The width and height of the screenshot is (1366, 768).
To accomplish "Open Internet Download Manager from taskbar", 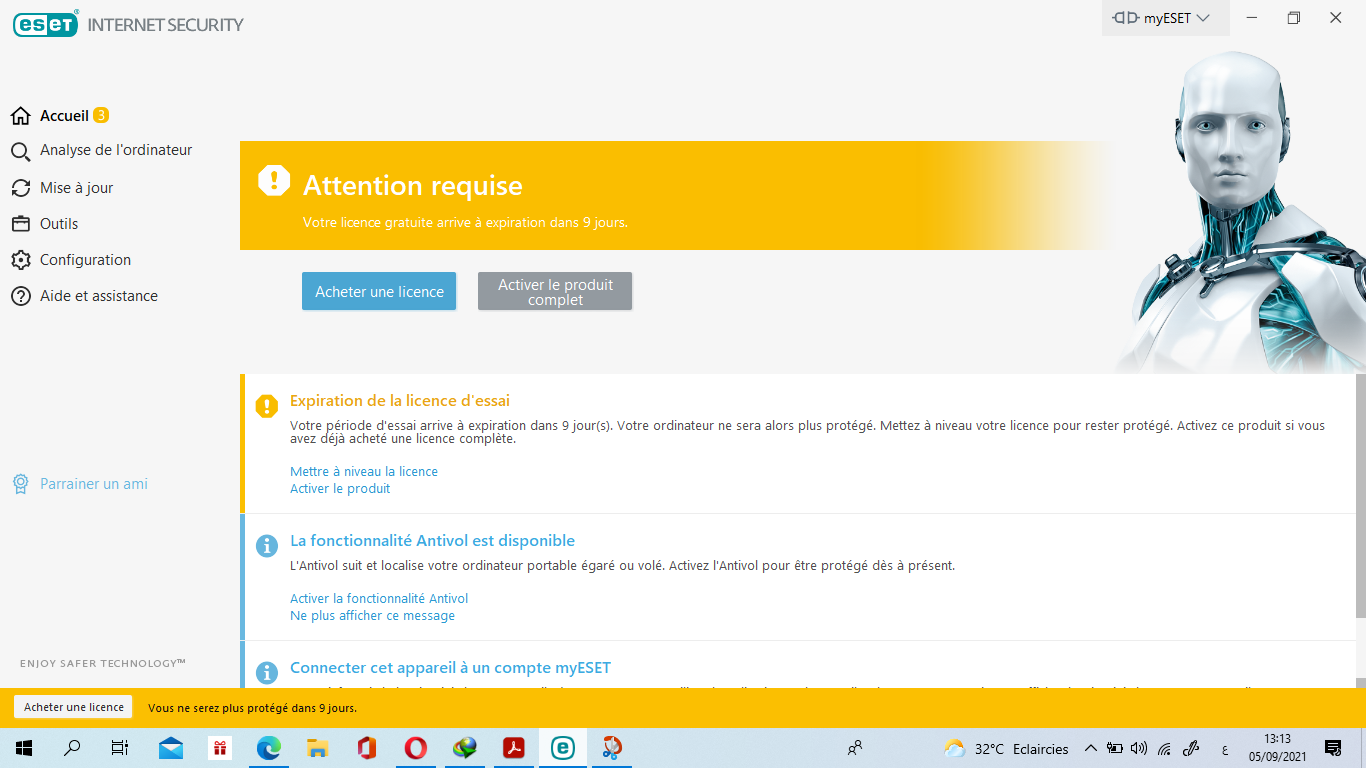I will (x=465, y=748).
